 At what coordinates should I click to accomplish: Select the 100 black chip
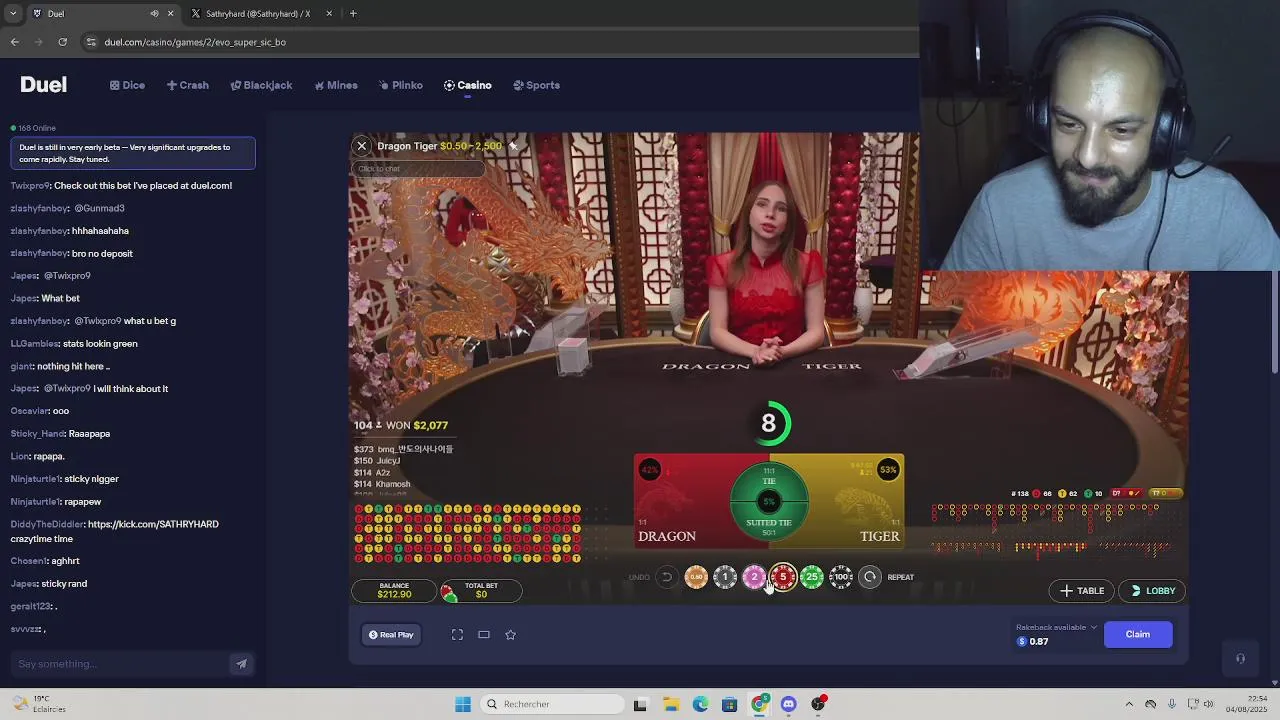[841, 577]
